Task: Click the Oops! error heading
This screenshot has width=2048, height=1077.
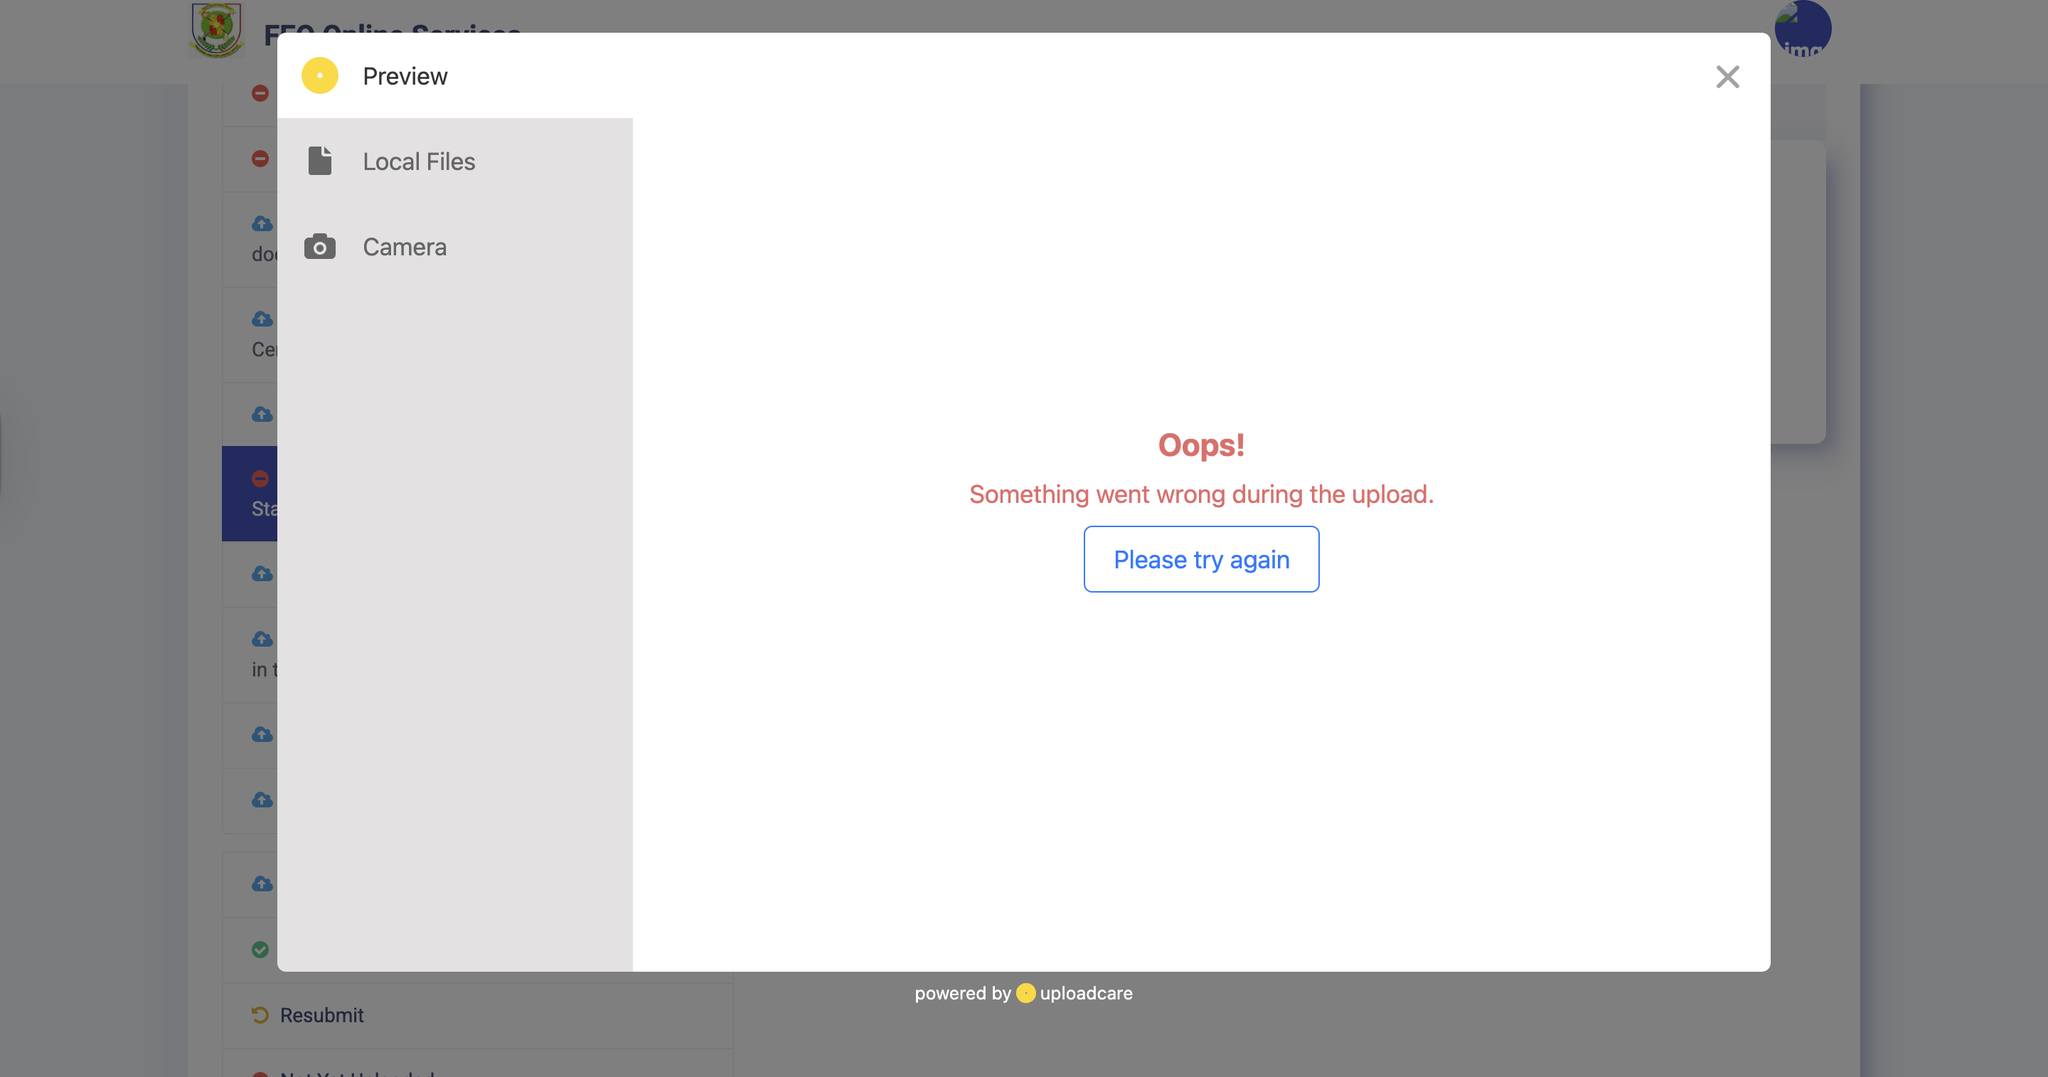Action: (x=1201, y=445)
